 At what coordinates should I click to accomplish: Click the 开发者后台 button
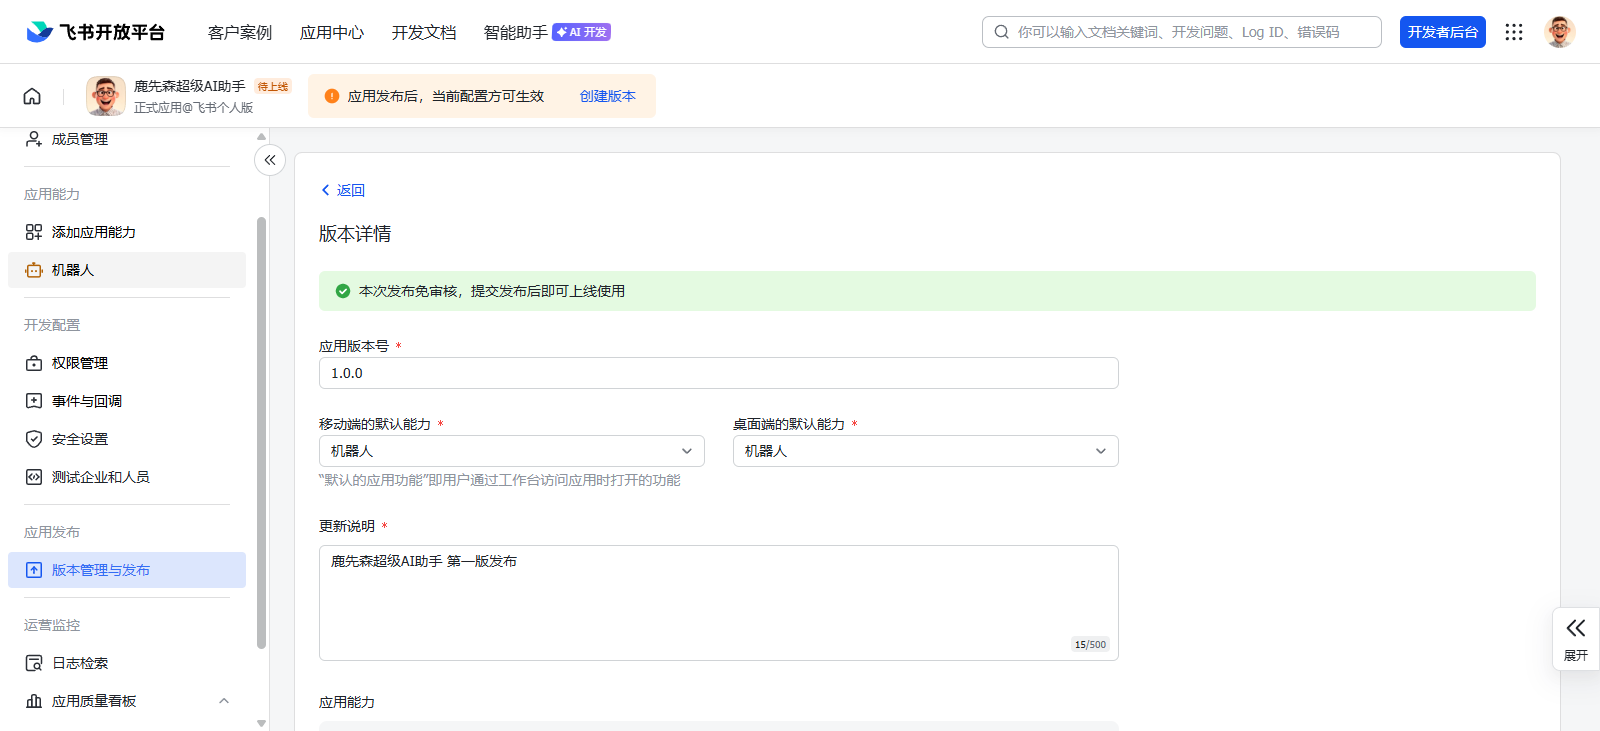(x=1443, y=32)
